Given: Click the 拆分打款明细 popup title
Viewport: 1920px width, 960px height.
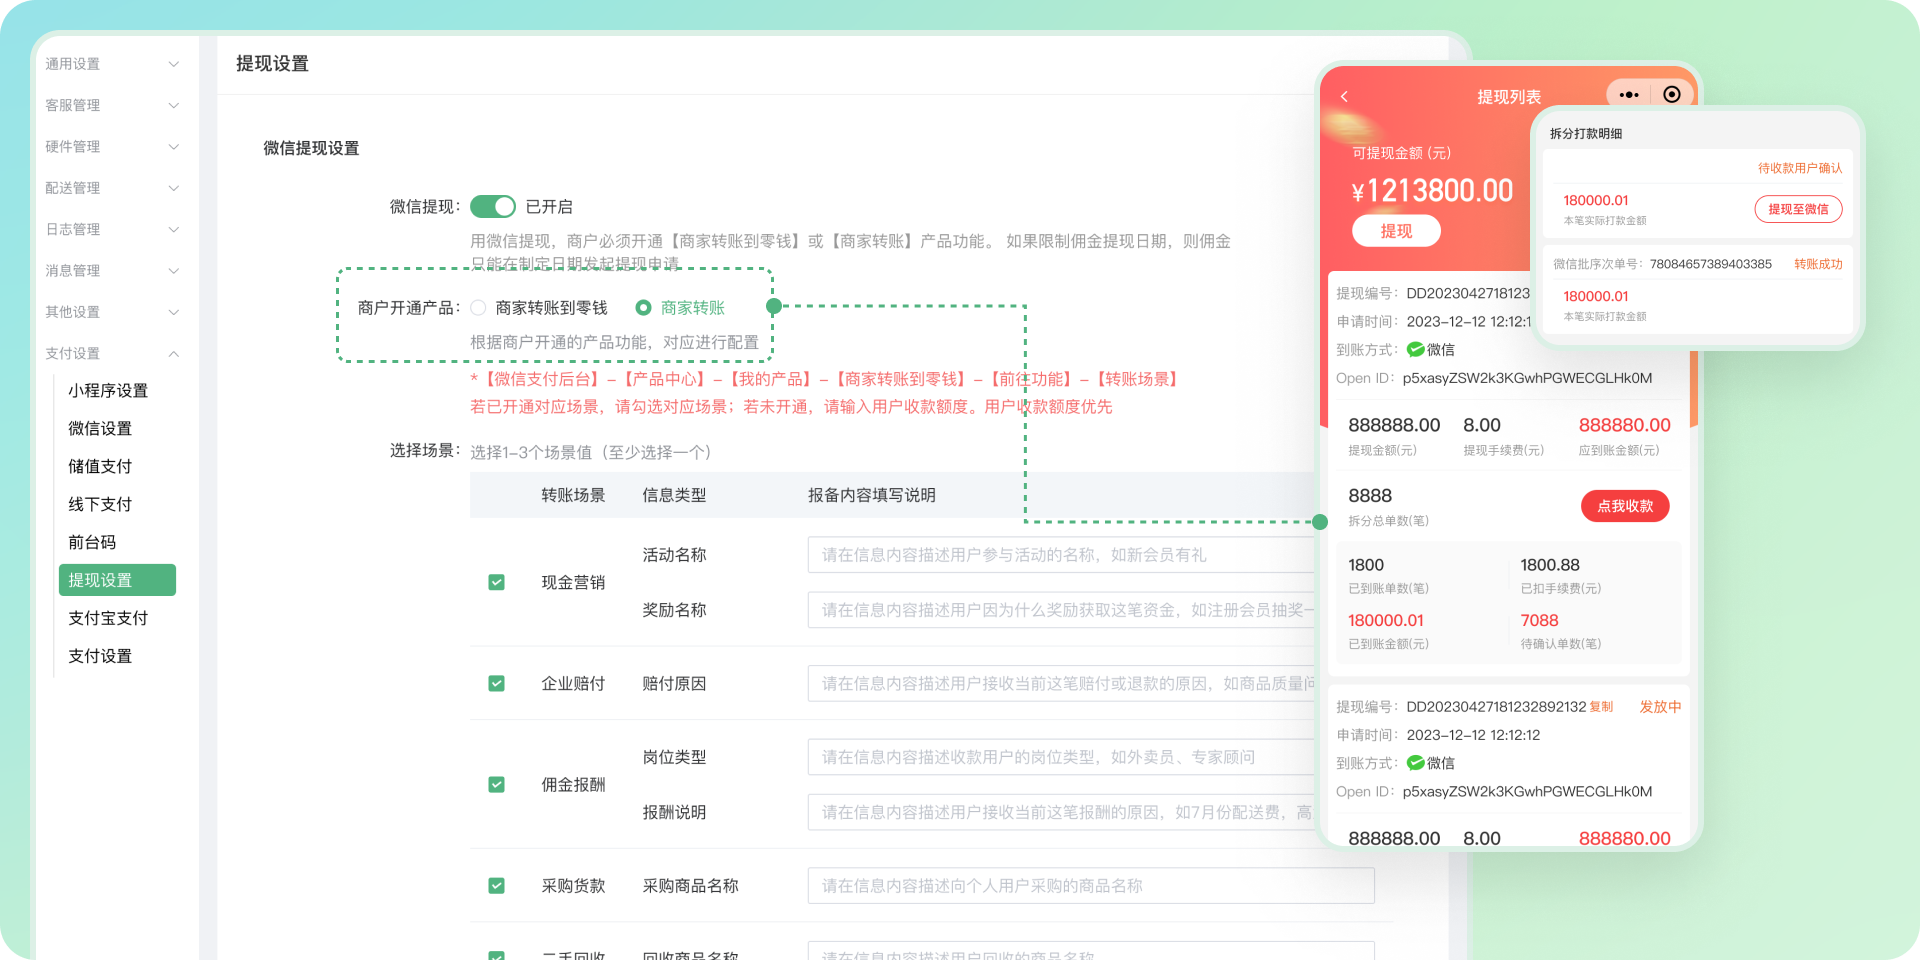Looking at the screenshot, I should pyautogui.click(x=1586, y=133).
